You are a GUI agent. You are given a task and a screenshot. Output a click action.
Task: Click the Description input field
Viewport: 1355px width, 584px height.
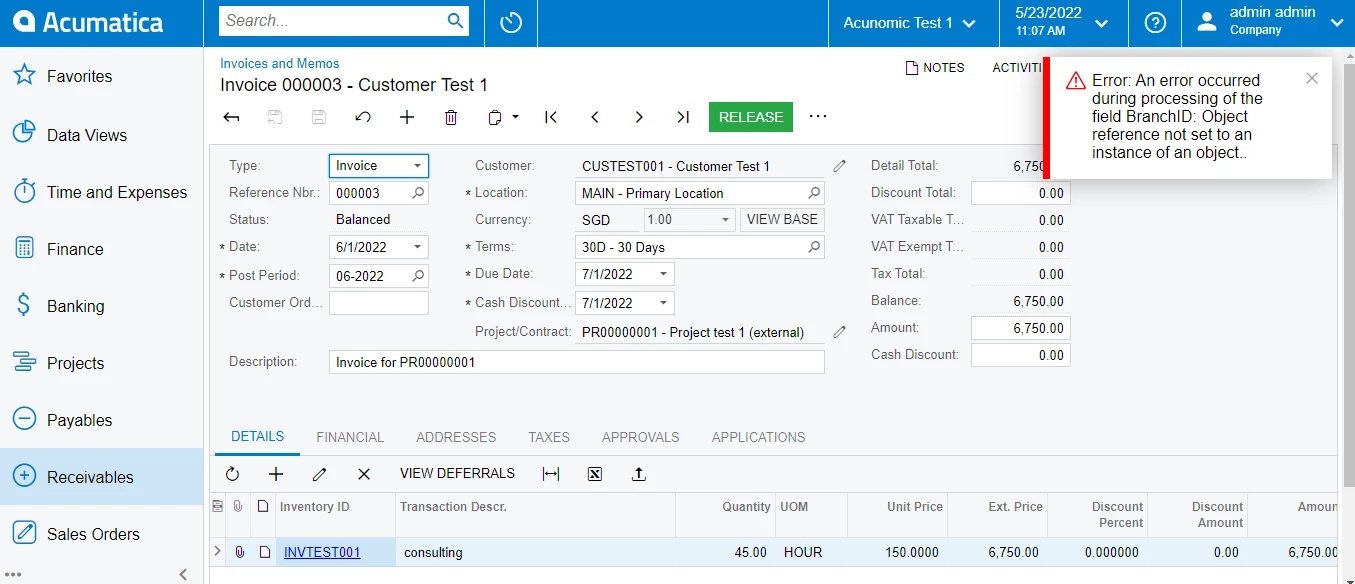pyautogui.click(x=577, y=362)
